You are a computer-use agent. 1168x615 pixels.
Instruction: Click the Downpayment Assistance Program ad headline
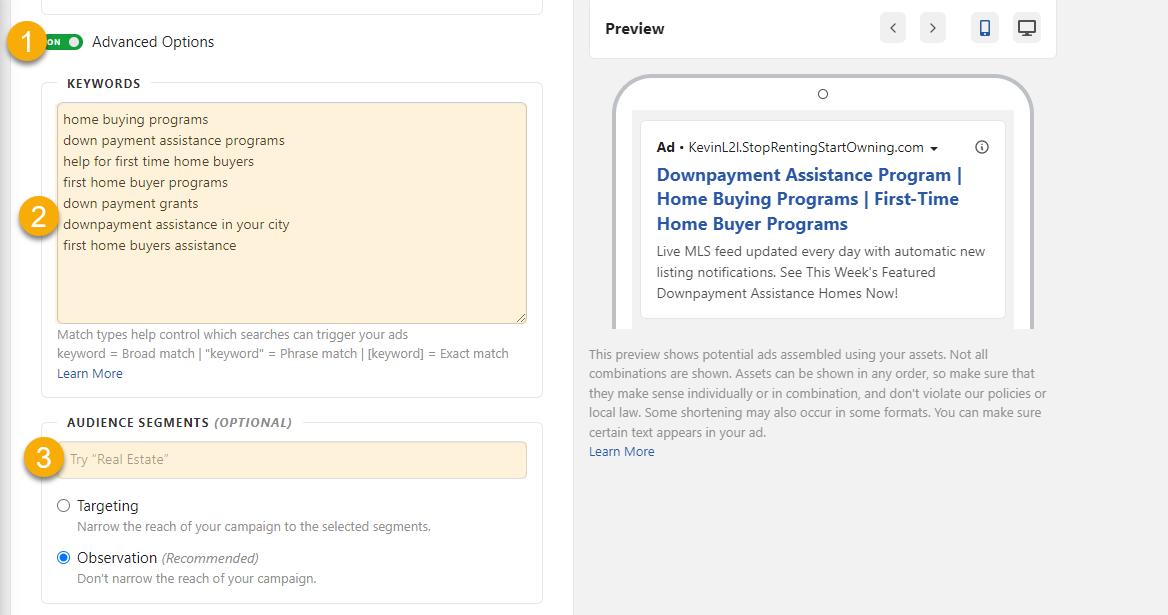808,199
